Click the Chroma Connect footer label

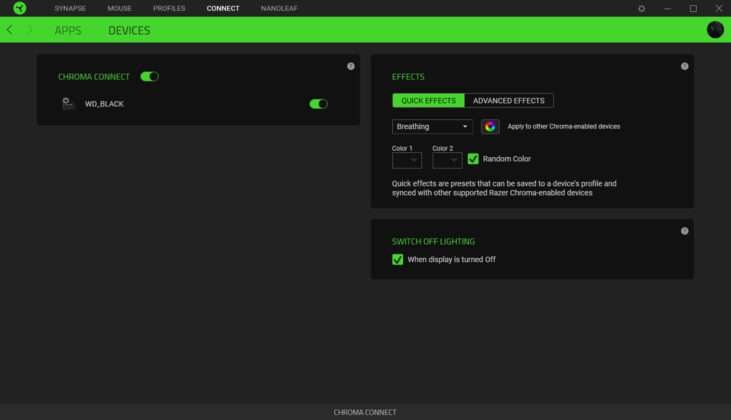click(x=365, y=412)
